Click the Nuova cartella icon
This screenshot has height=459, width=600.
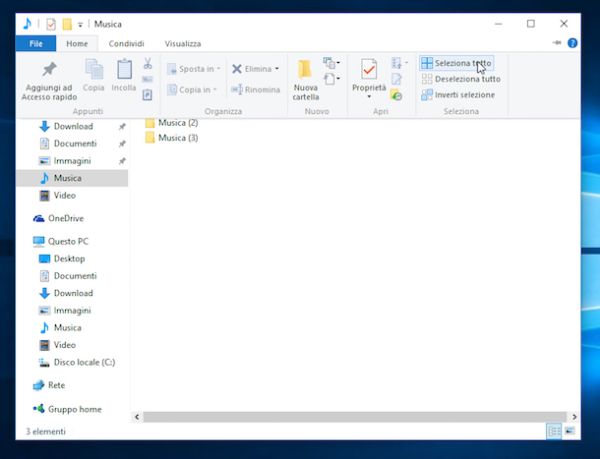[305, 73]
